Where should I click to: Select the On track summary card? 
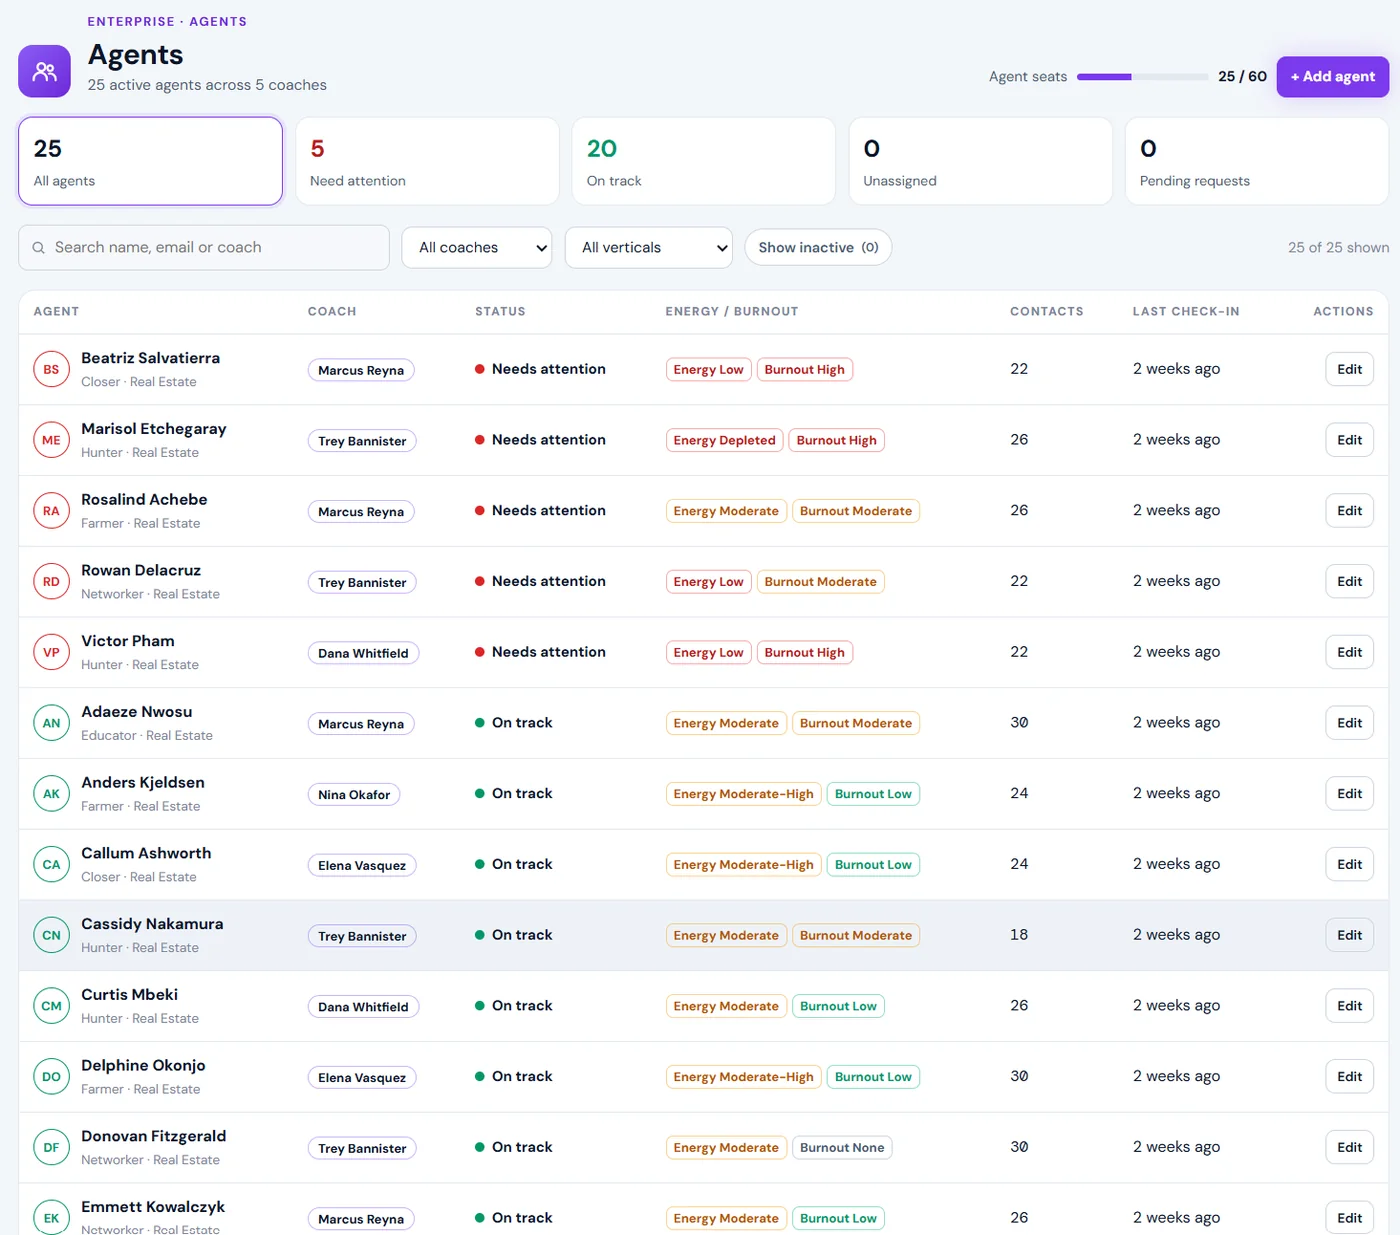click(704, 161)
